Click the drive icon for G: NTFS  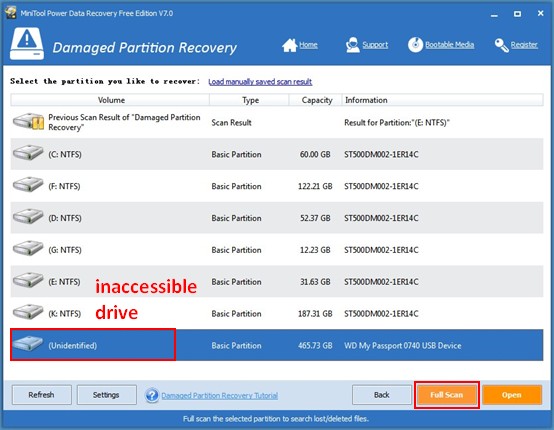tap(28, 249)
